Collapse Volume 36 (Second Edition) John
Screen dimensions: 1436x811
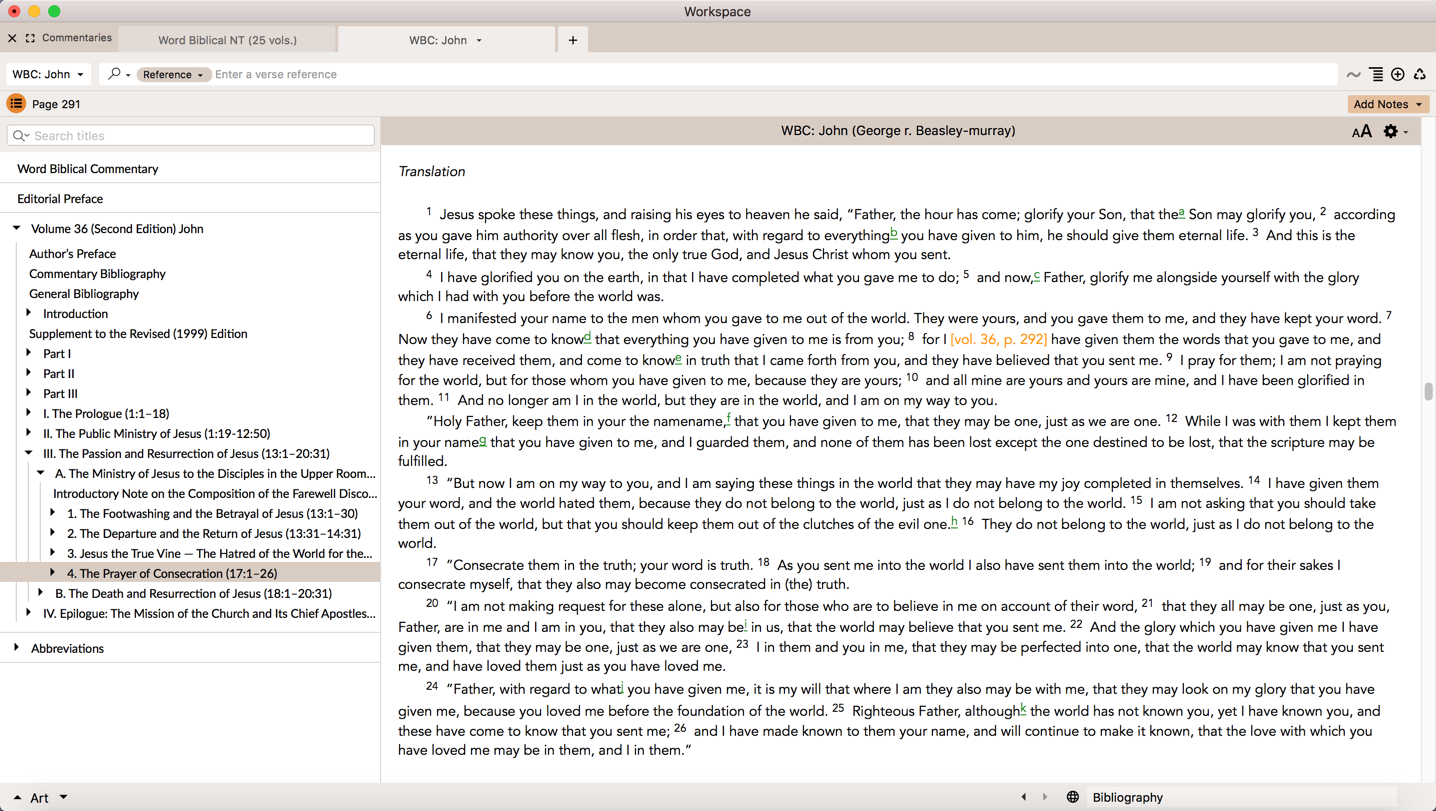tap(17, 229)
